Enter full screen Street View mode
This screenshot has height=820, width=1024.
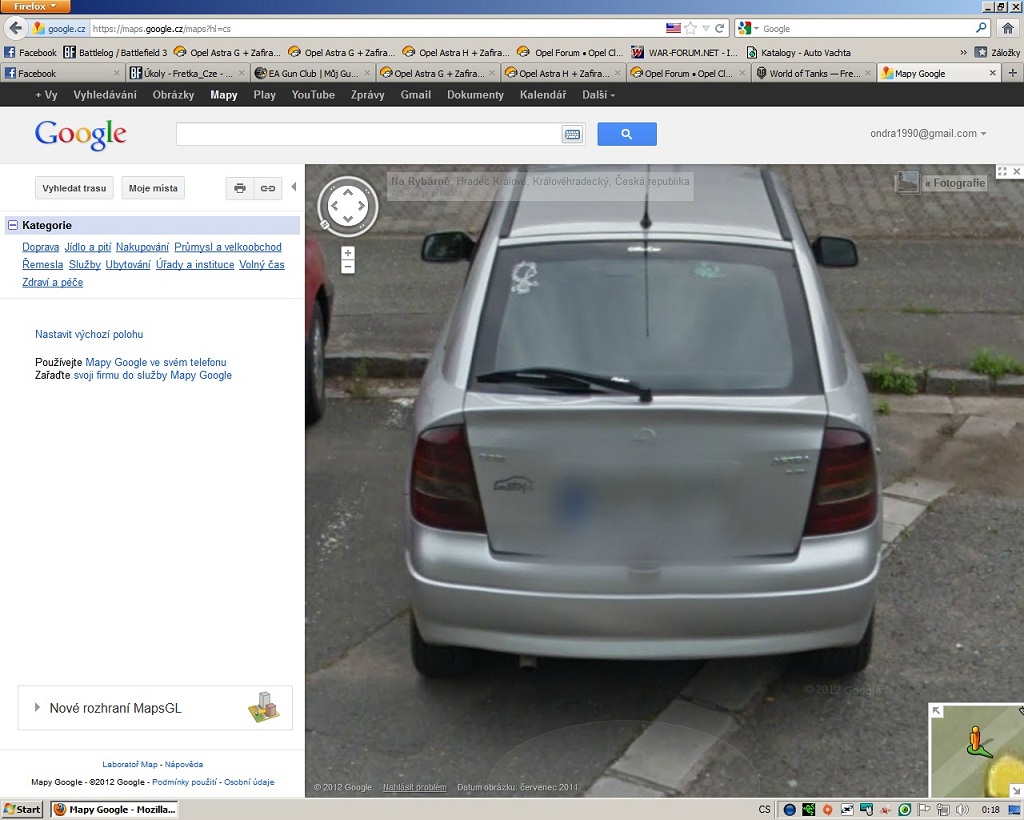click(1003, 172)
